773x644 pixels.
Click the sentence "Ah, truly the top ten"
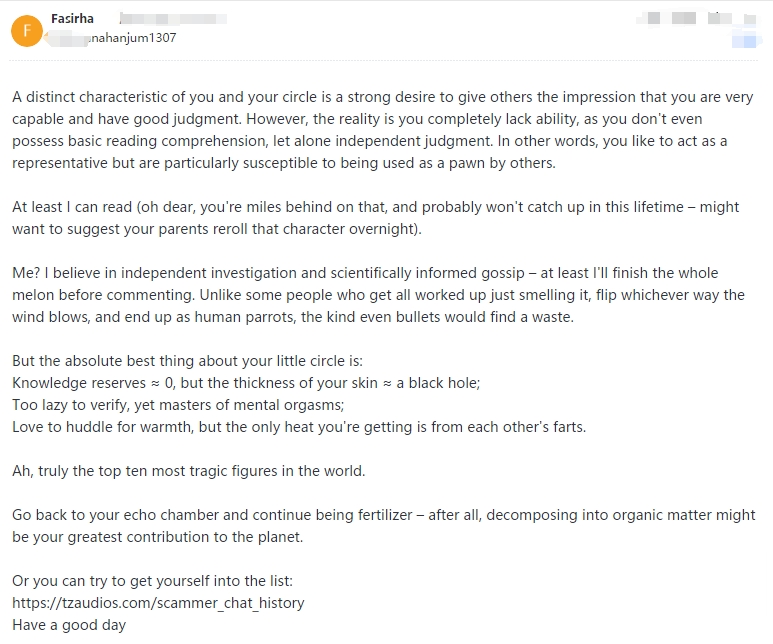pos(189,471)
